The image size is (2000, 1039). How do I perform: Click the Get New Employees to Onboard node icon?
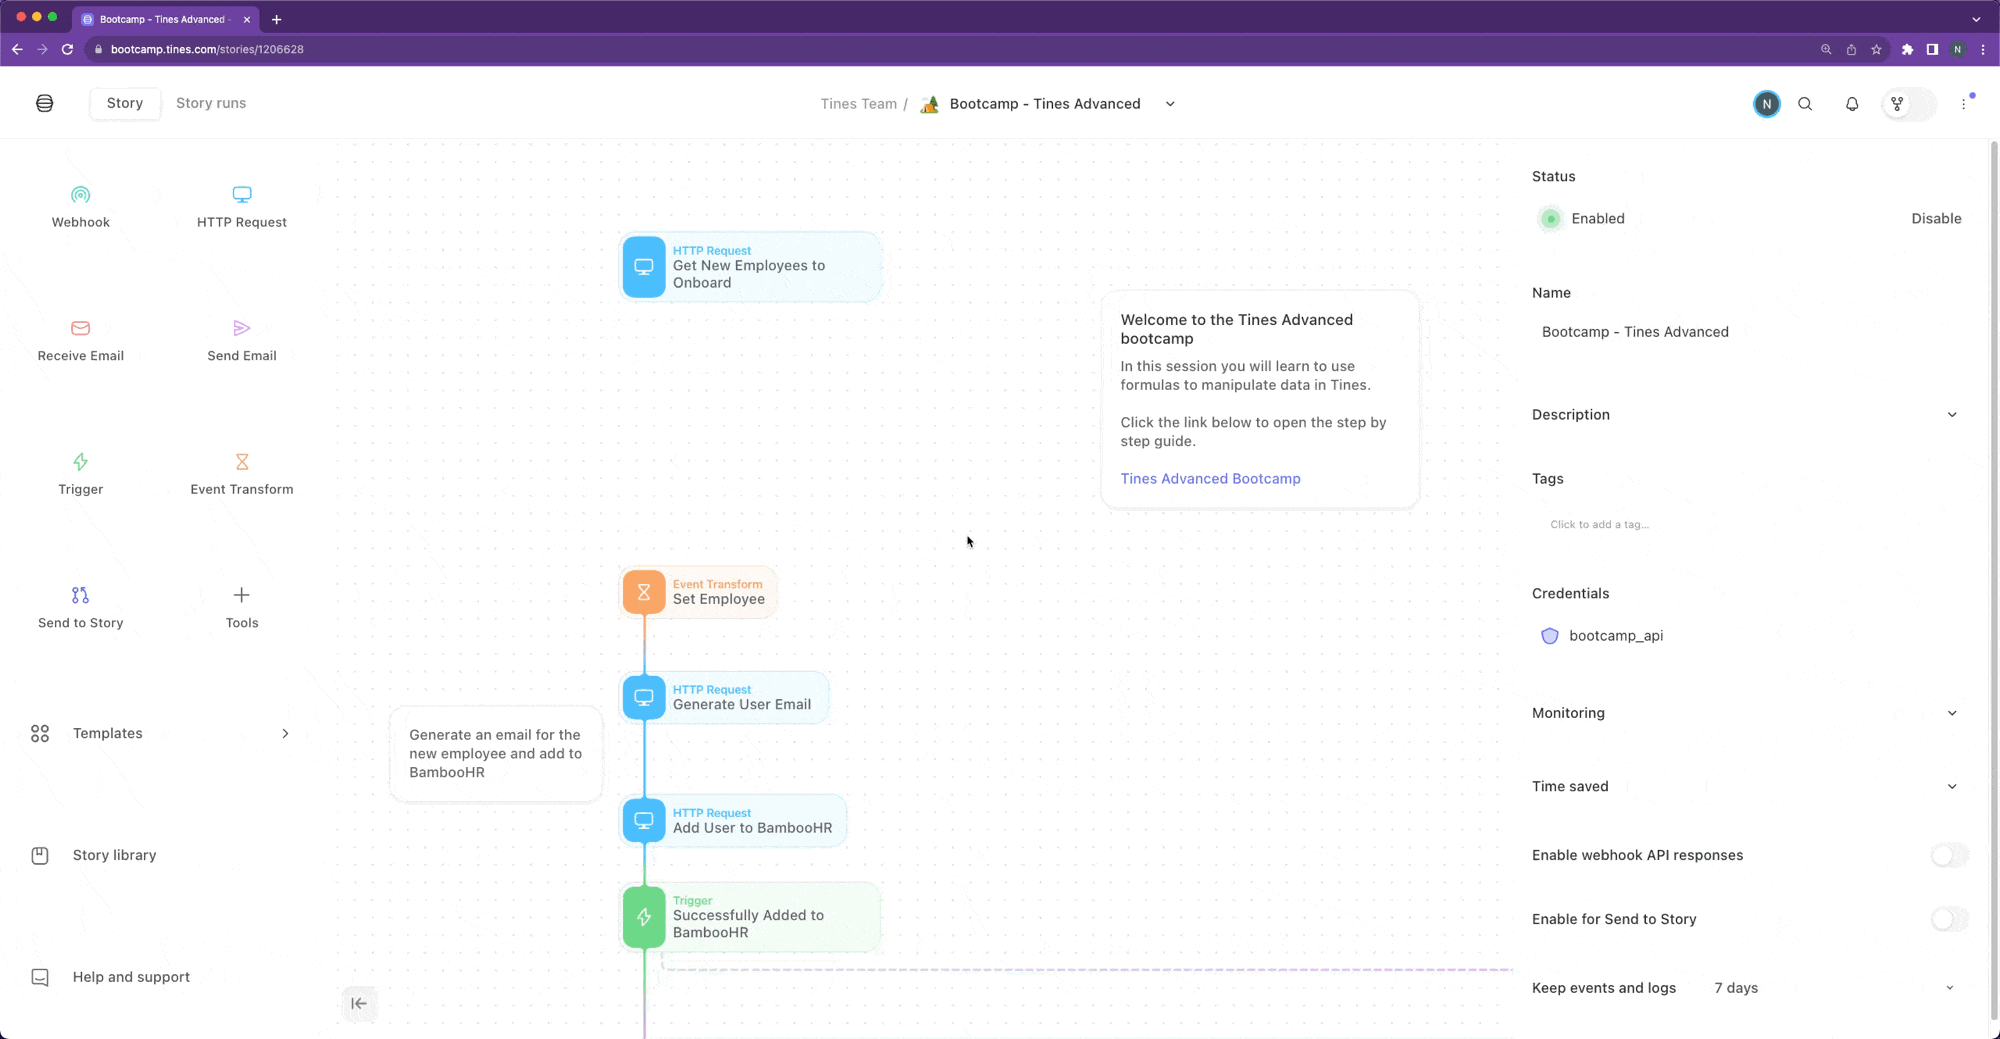click(644, 267)
